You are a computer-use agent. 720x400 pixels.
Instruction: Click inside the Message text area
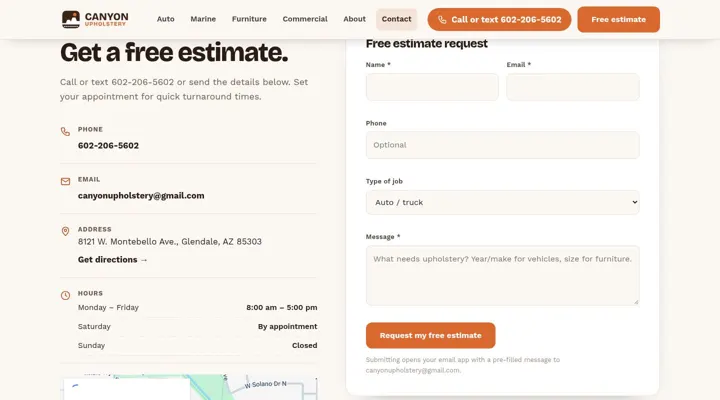pyautogui.click(x=502, y=276)
